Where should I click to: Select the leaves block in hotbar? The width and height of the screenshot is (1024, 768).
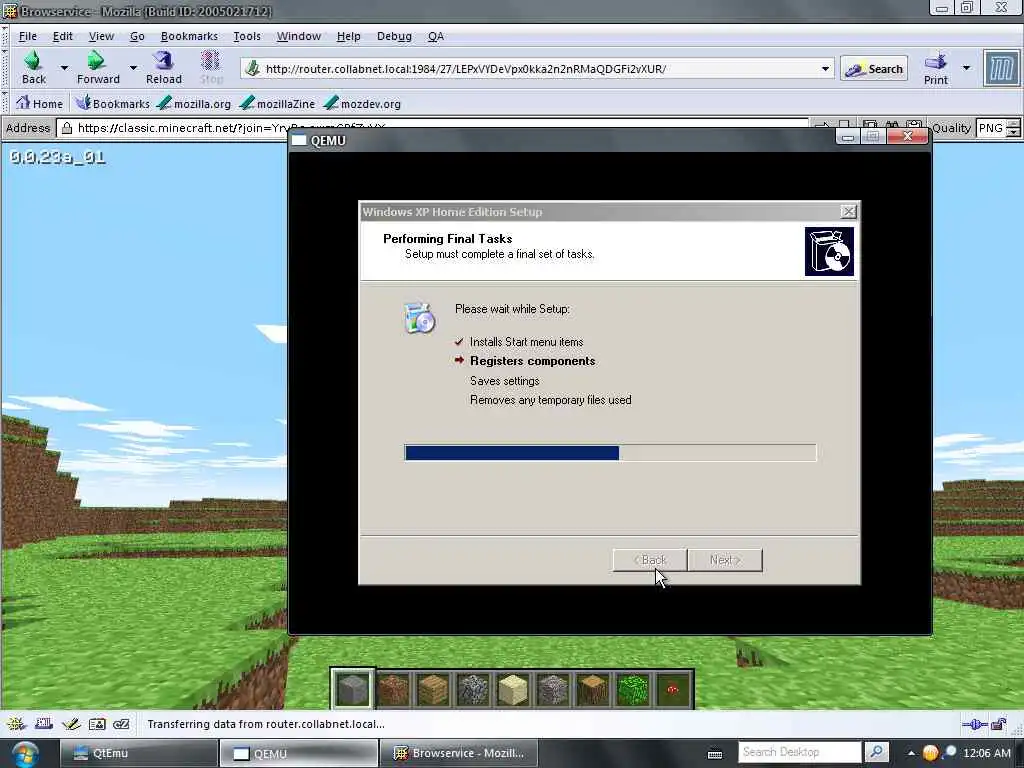click(633, 689)
